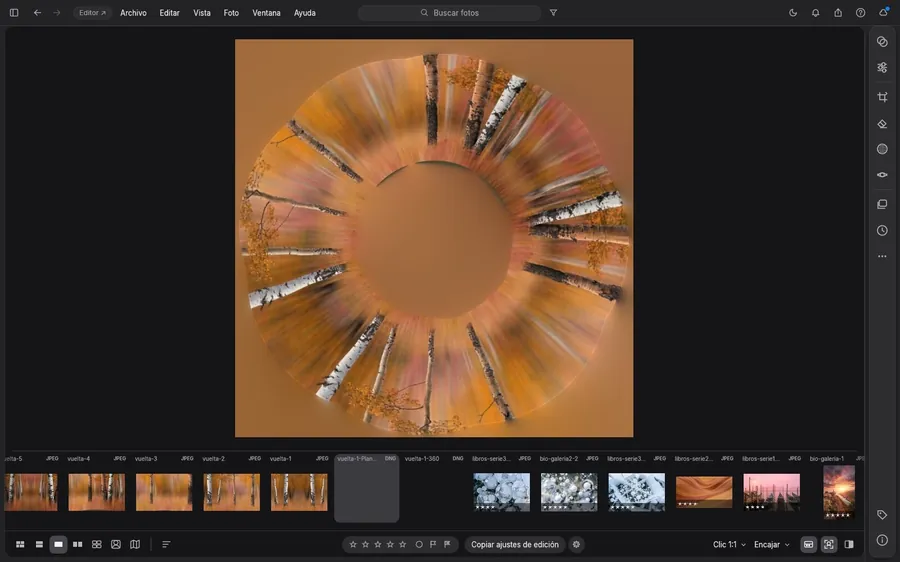Select the vuelta-3 thumbnail
The width and height of the screenshot is (900, 562).
coord(164,492)
